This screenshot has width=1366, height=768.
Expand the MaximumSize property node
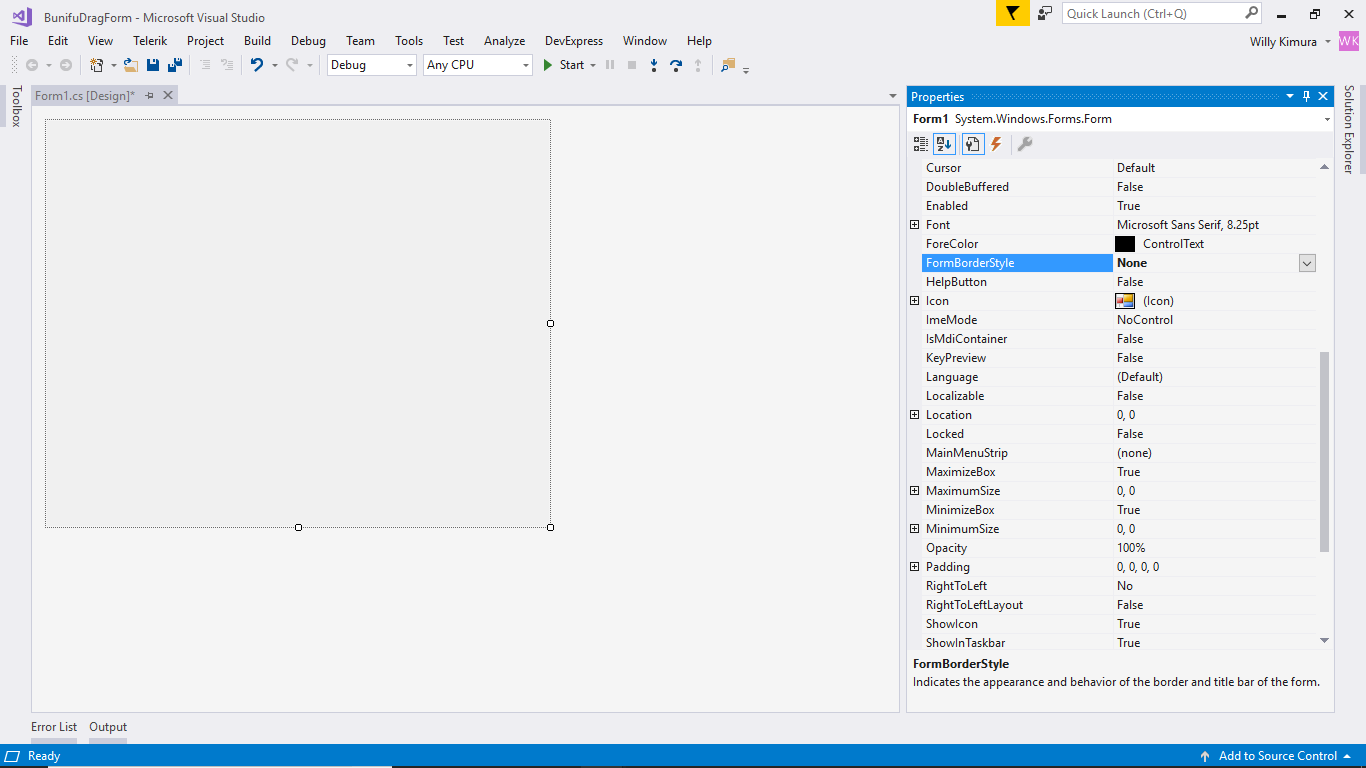[x=914, y=490]
